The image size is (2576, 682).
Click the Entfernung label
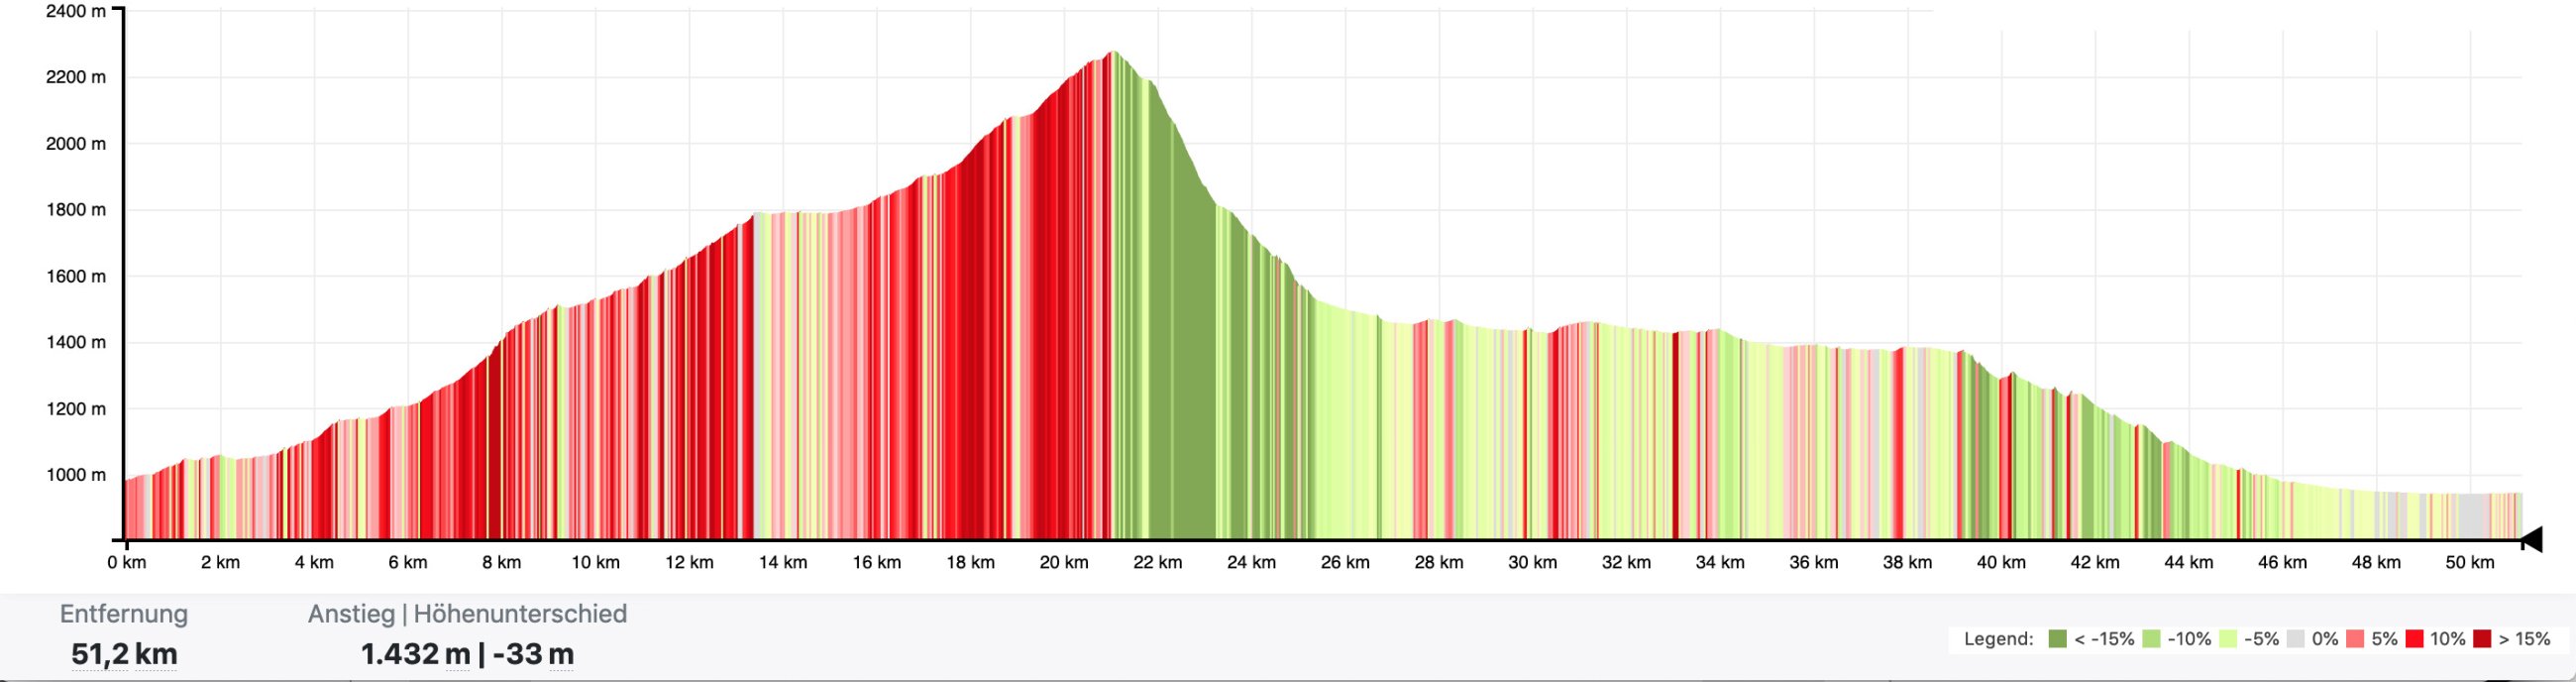(124, 614)
